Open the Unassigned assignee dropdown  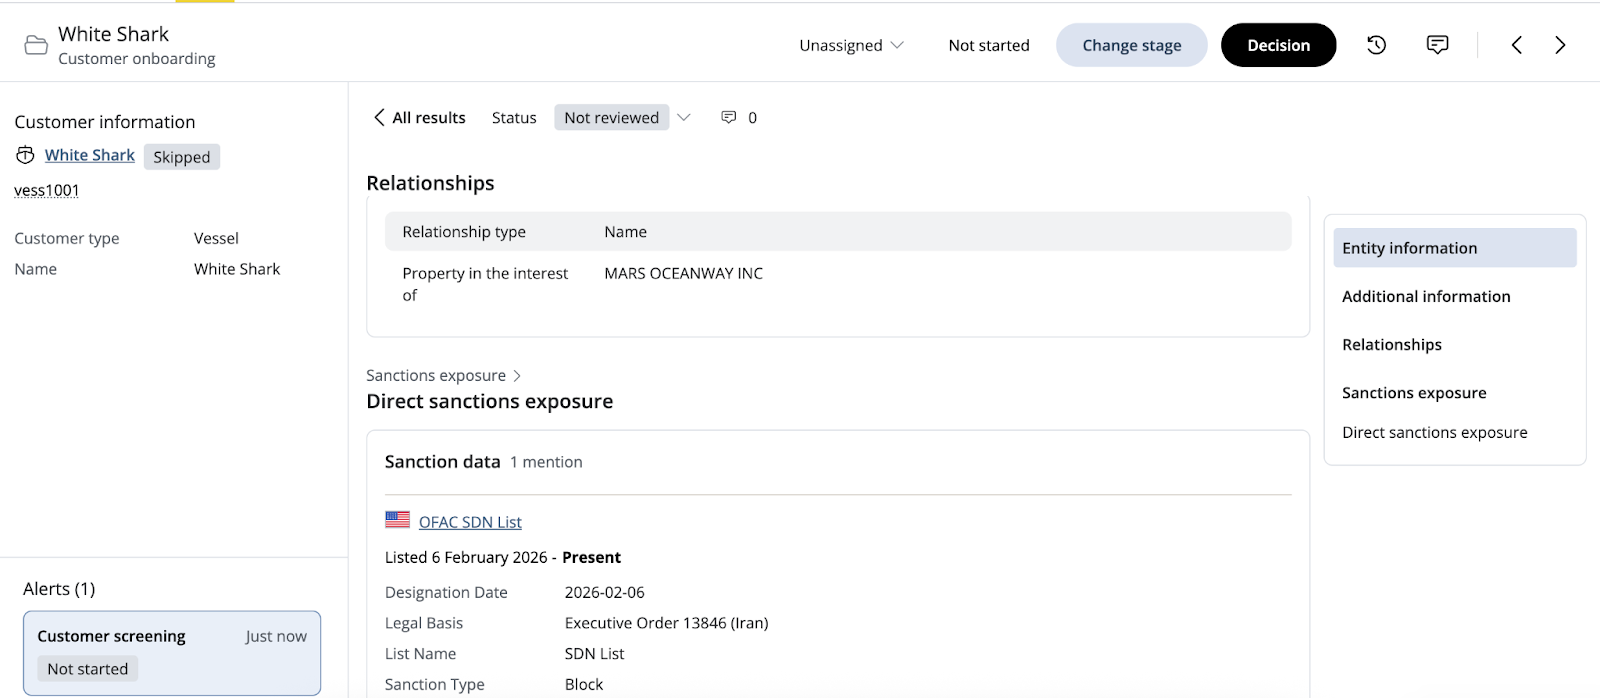851,45
